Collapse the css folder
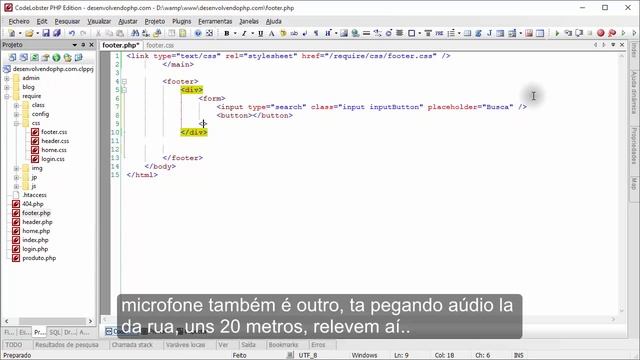The height and width of the screenshot is (360, 640). coord(17,123)
